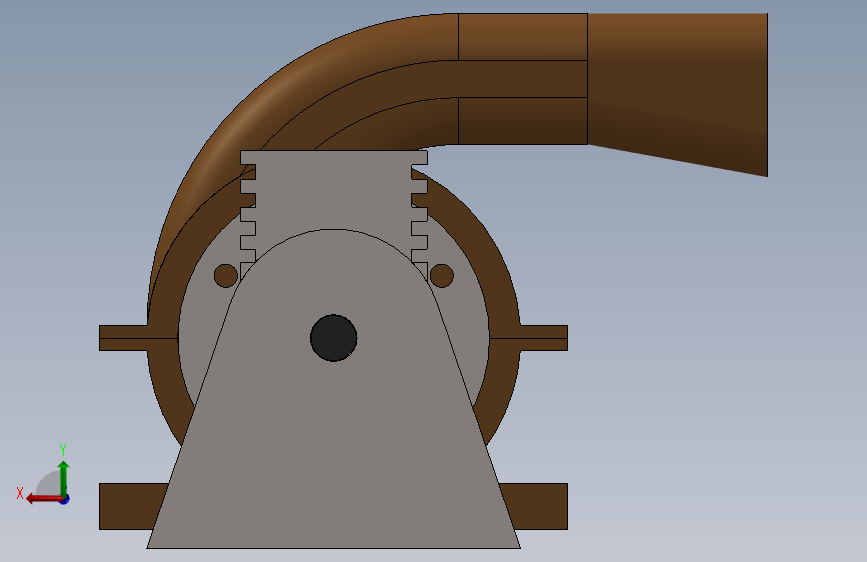Select the lower right brown base block
Screen dimensions: 867x562
coord(536,506)
